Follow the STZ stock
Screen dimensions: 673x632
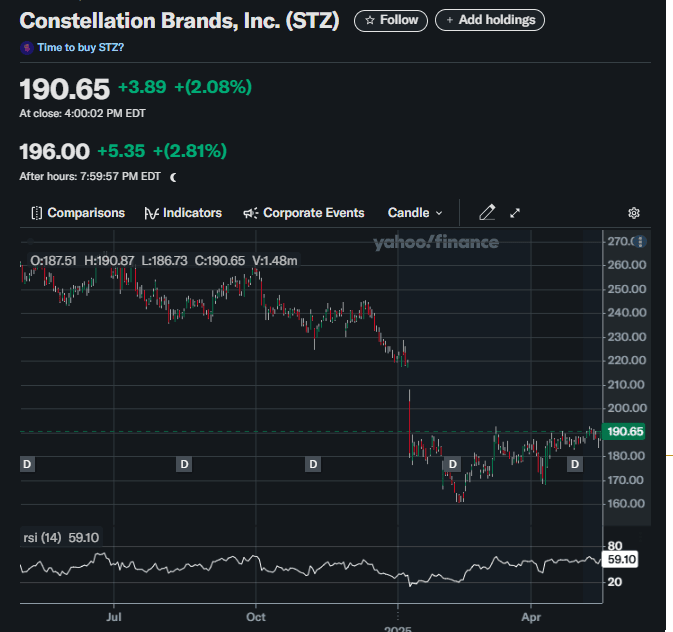(391, 20)
